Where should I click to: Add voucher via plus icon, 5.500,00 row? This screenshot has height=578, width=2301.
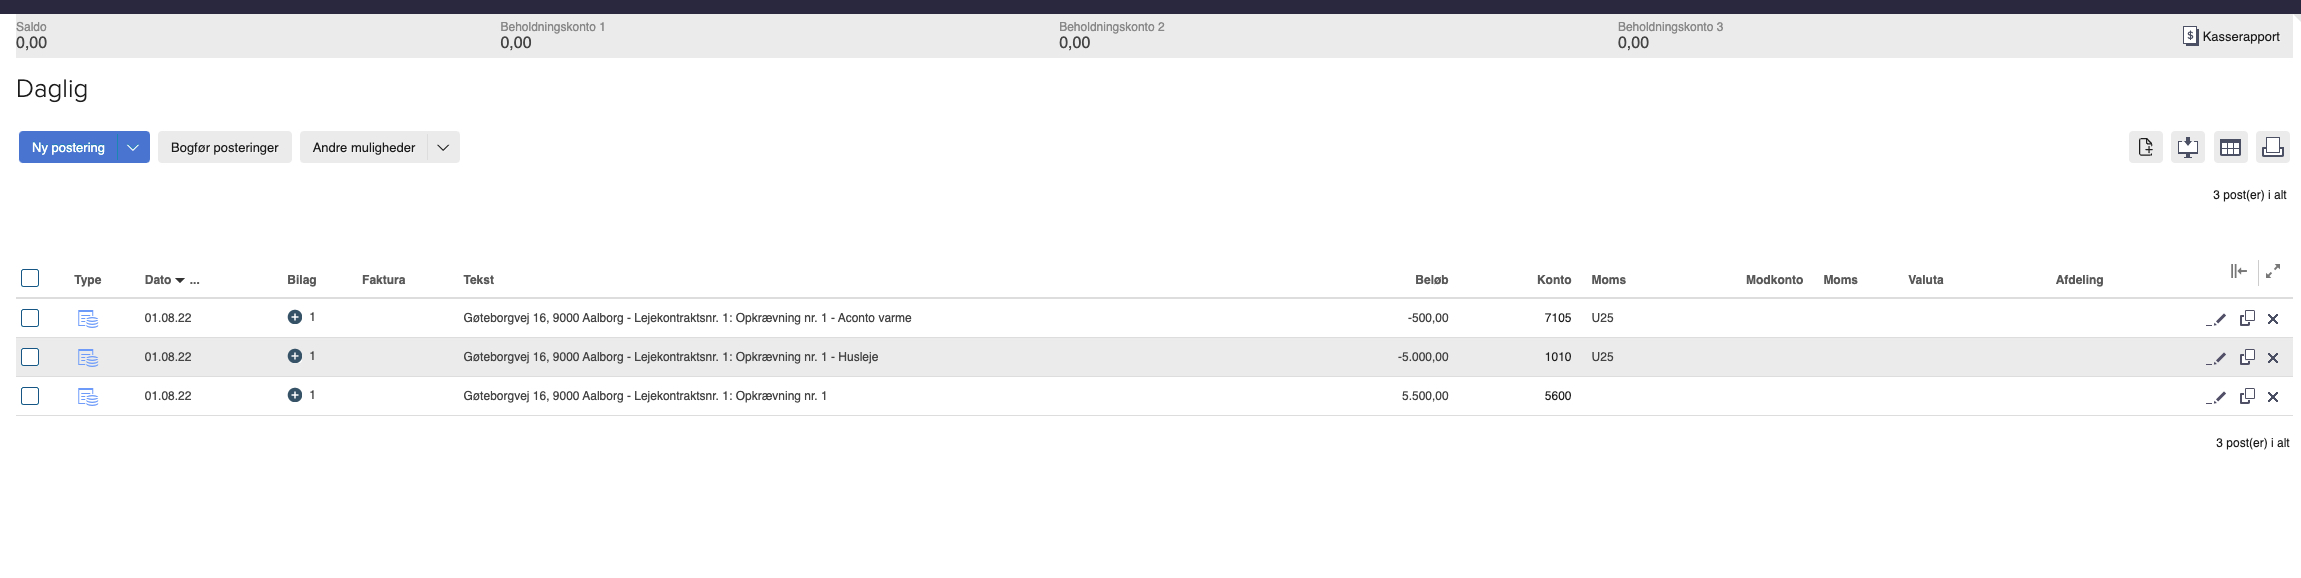click(295, 395)
